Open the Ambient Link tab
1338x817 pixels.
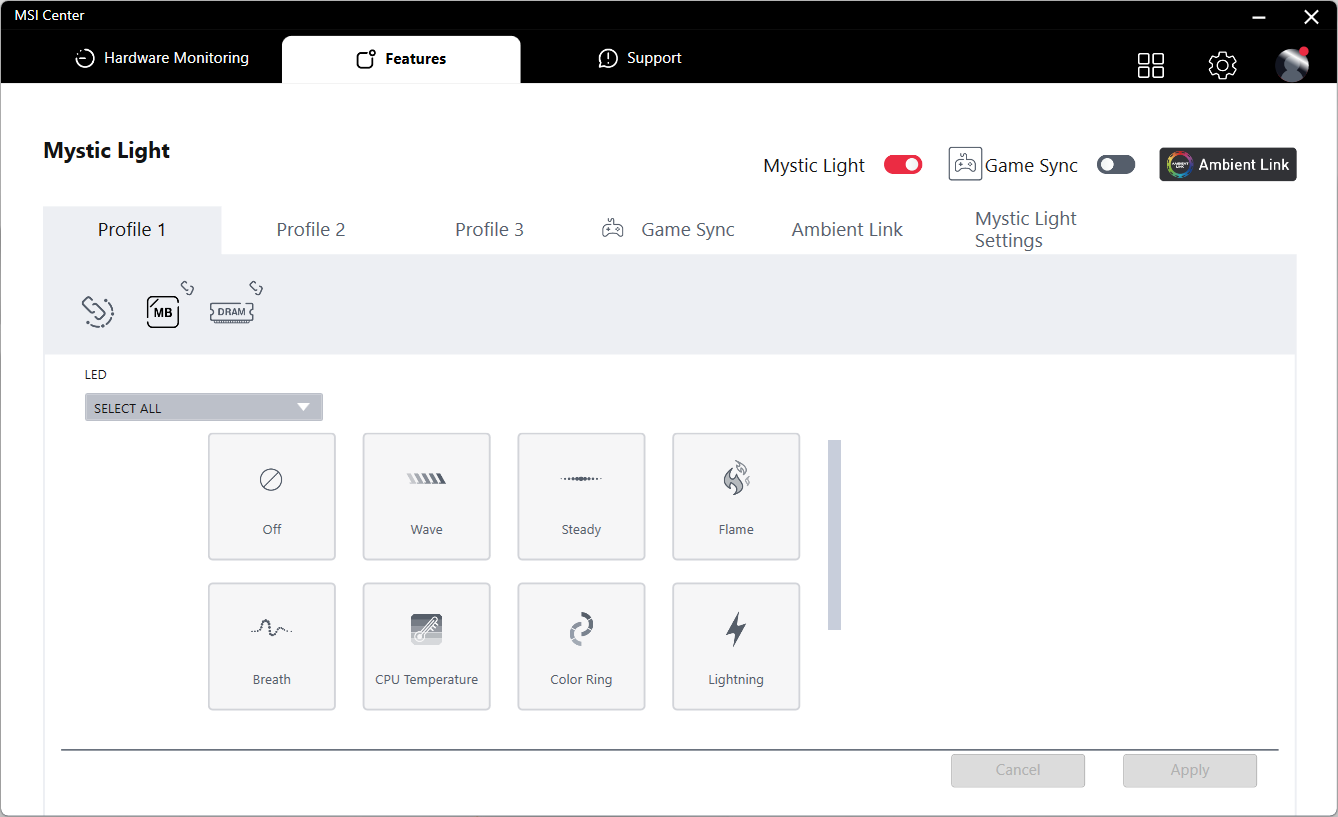click(x=847, y=230)
